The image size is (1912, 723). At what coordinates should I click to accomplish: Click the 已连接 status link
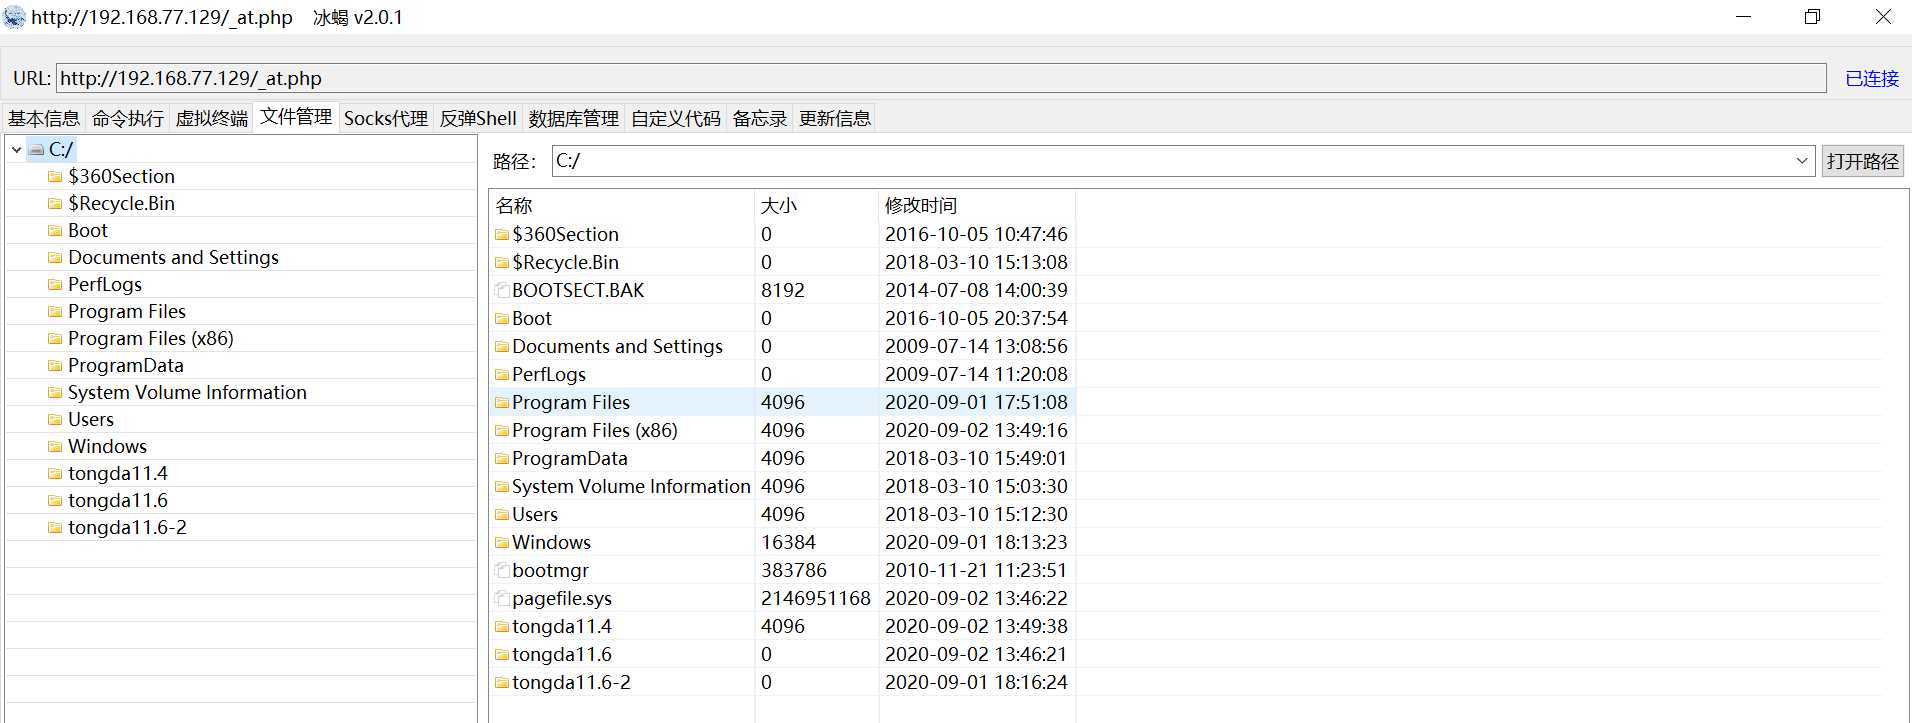click(1872, 78)
